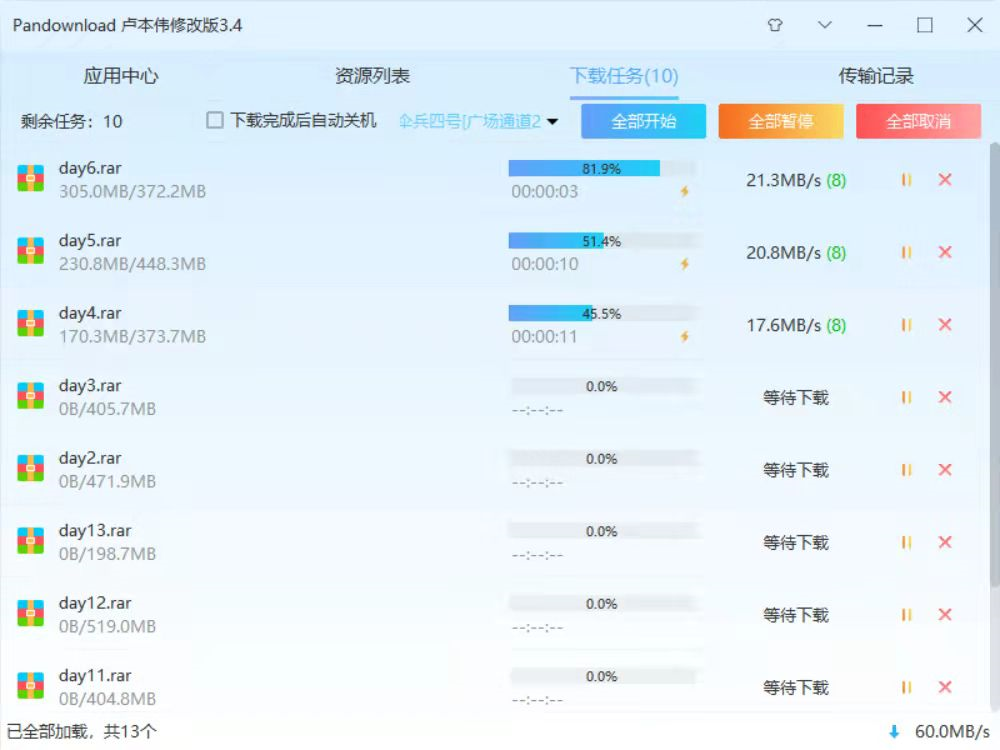Pause the day3.rar waiting task
The width and height of the screenshot is (1000, 750).
pyautogui.click(x=906, y=397)
